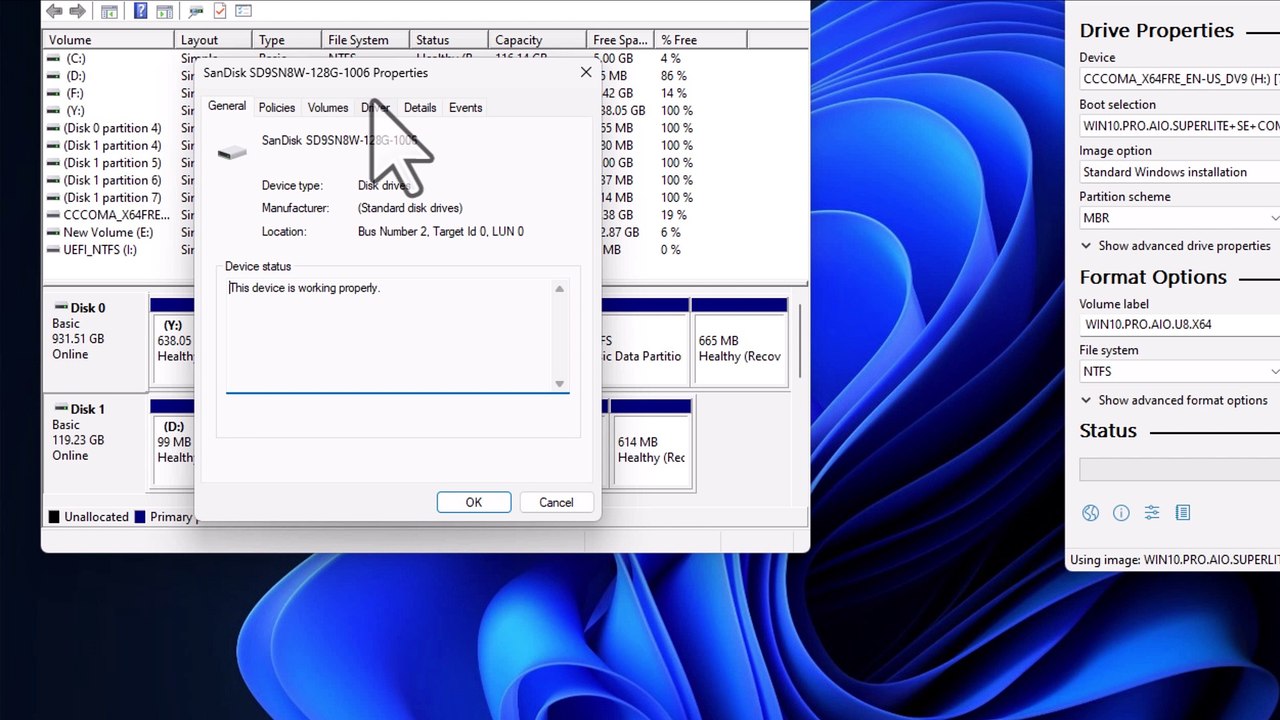Open the Image option dropdown
This screenshot has height=720, width=1280.
[x=1178, y=172]
